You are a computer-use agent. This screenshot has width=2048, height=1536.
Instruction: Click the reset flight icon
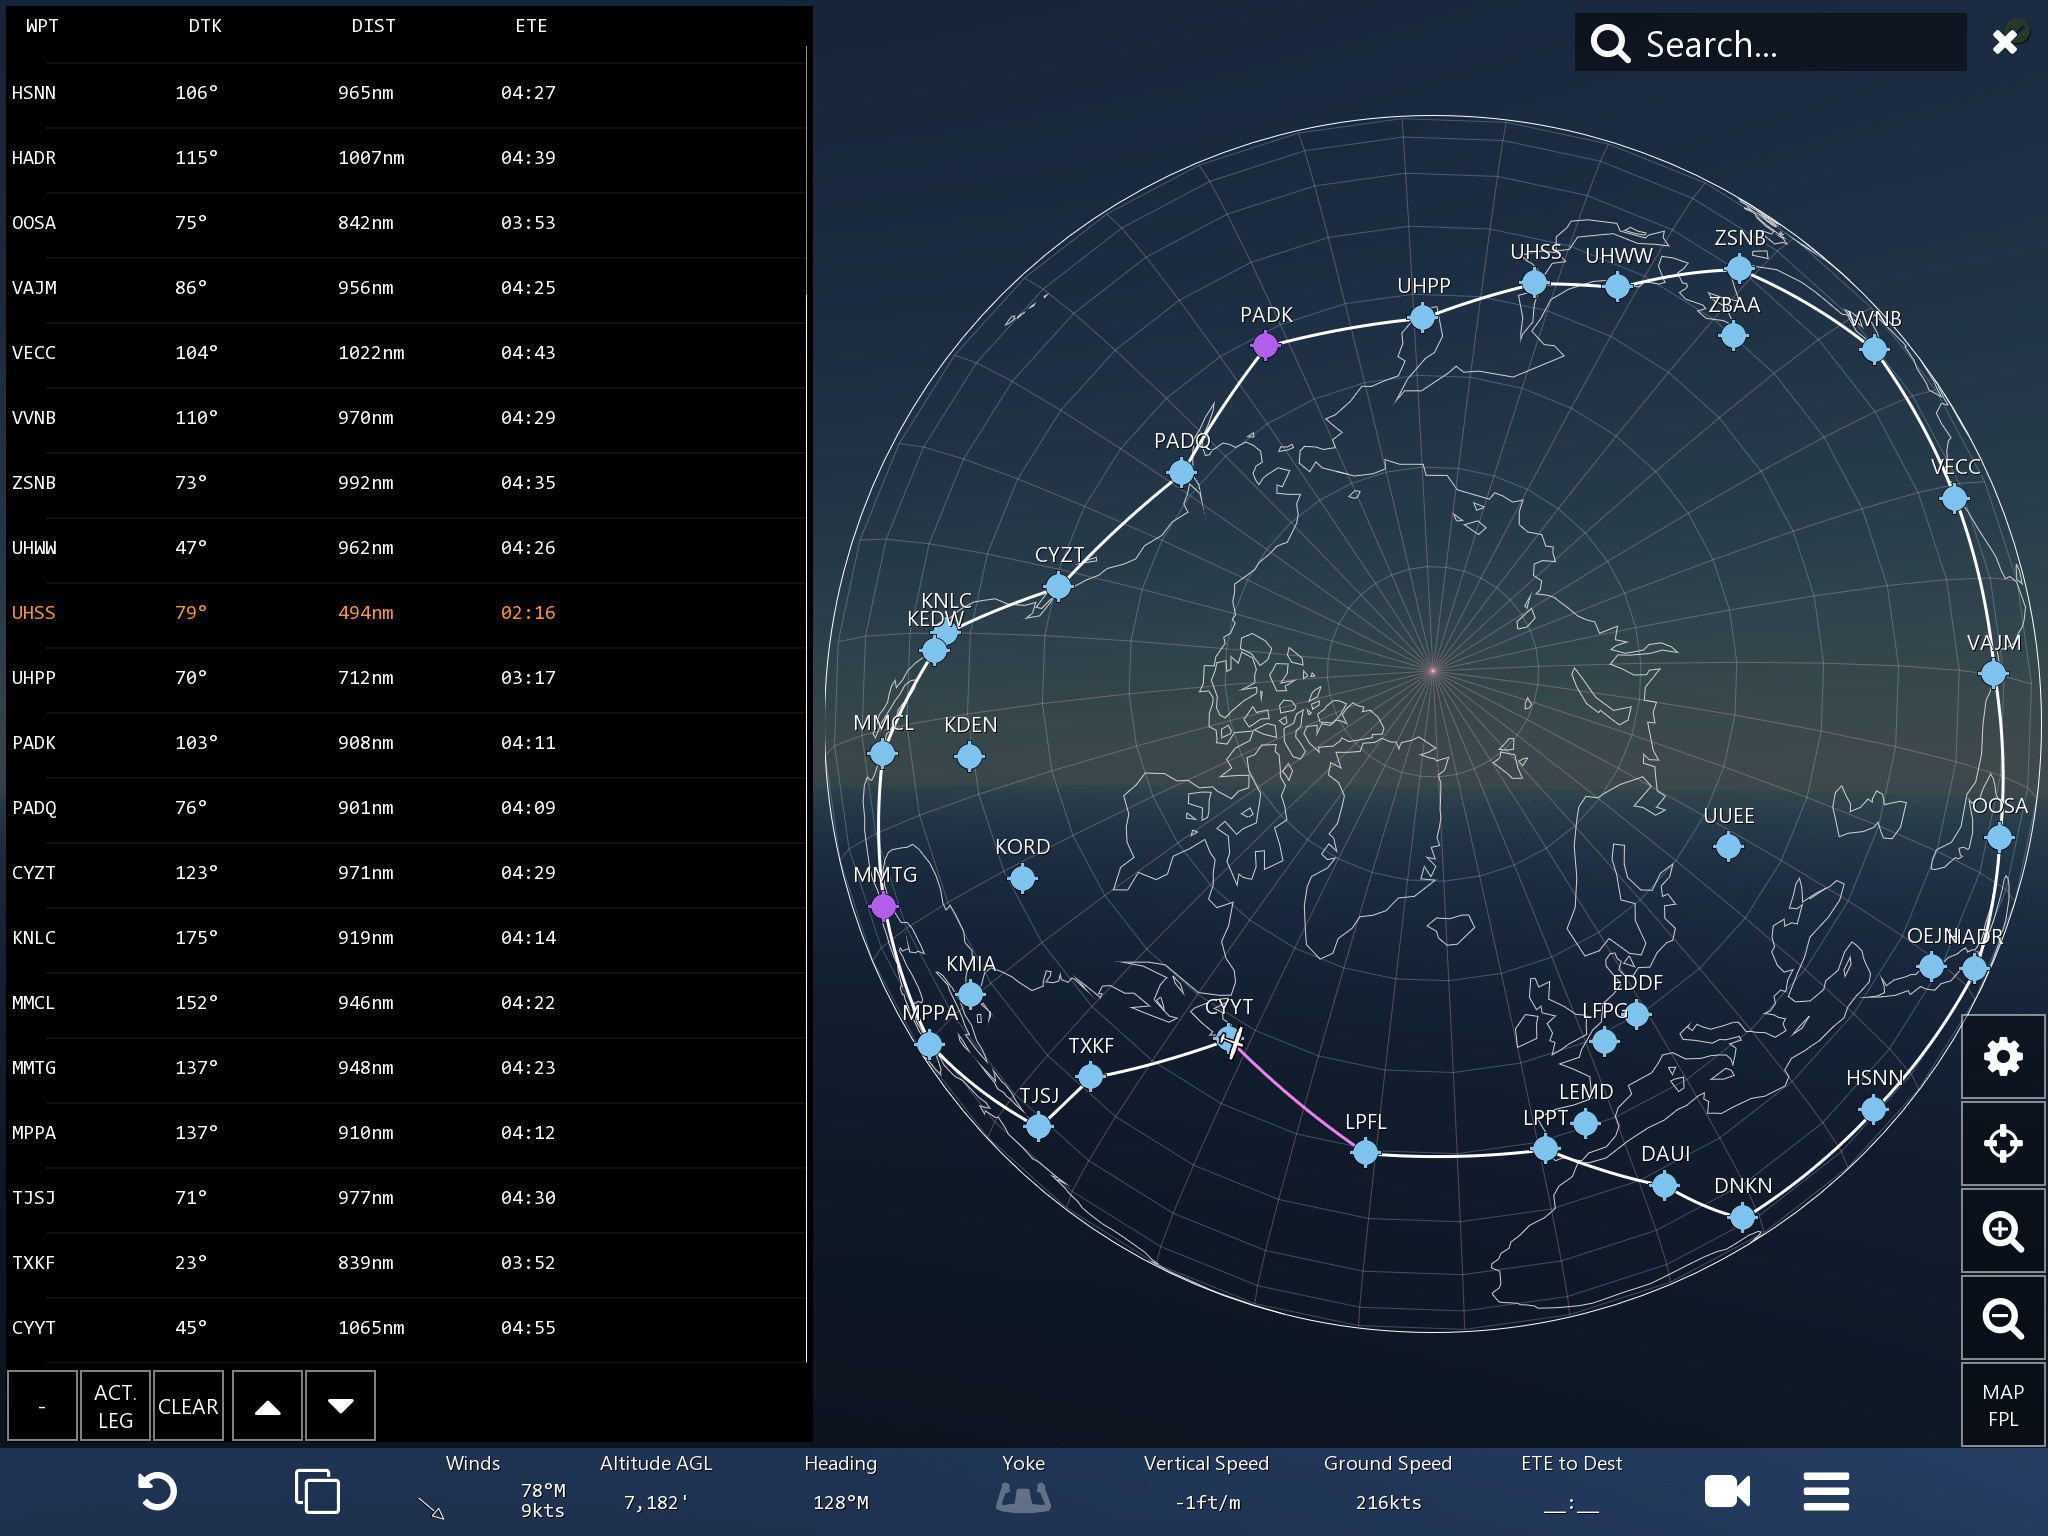(157, 1491)
